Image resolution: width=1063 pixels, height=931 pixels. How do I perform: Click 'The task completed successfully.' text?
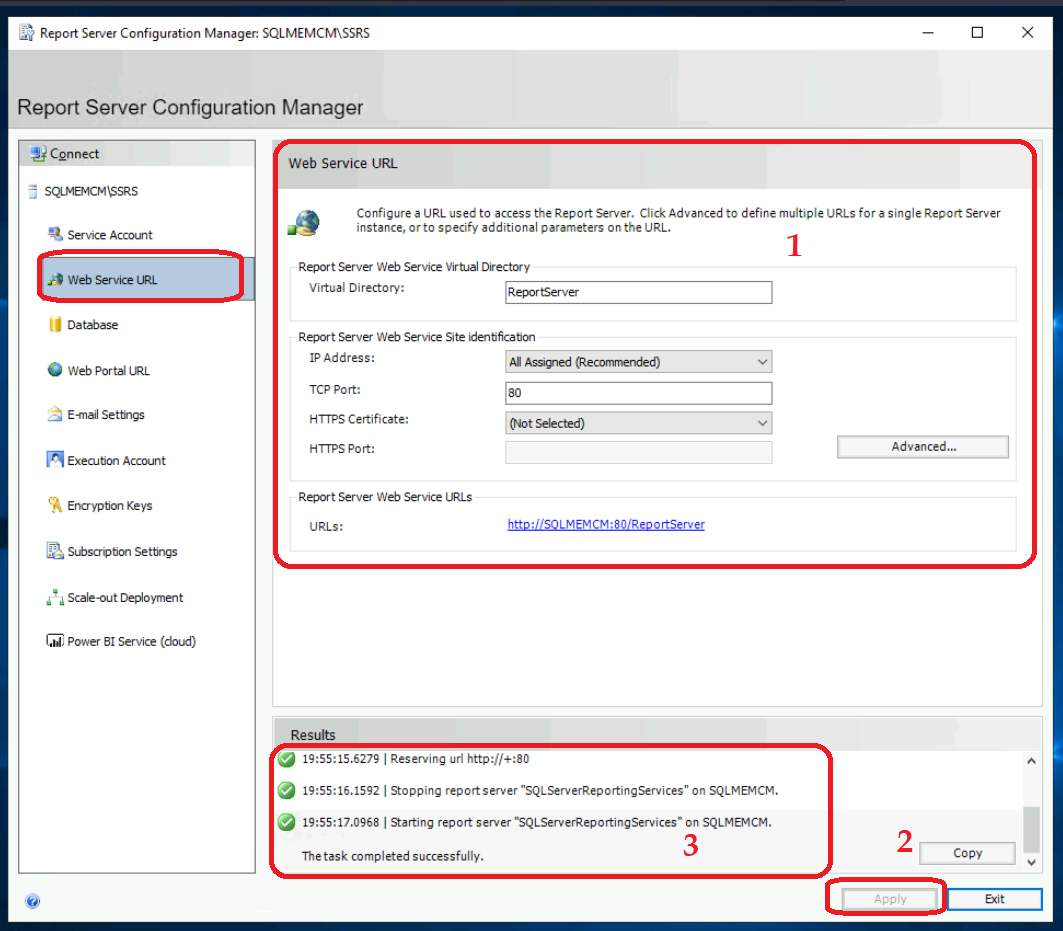pos(393,856)
